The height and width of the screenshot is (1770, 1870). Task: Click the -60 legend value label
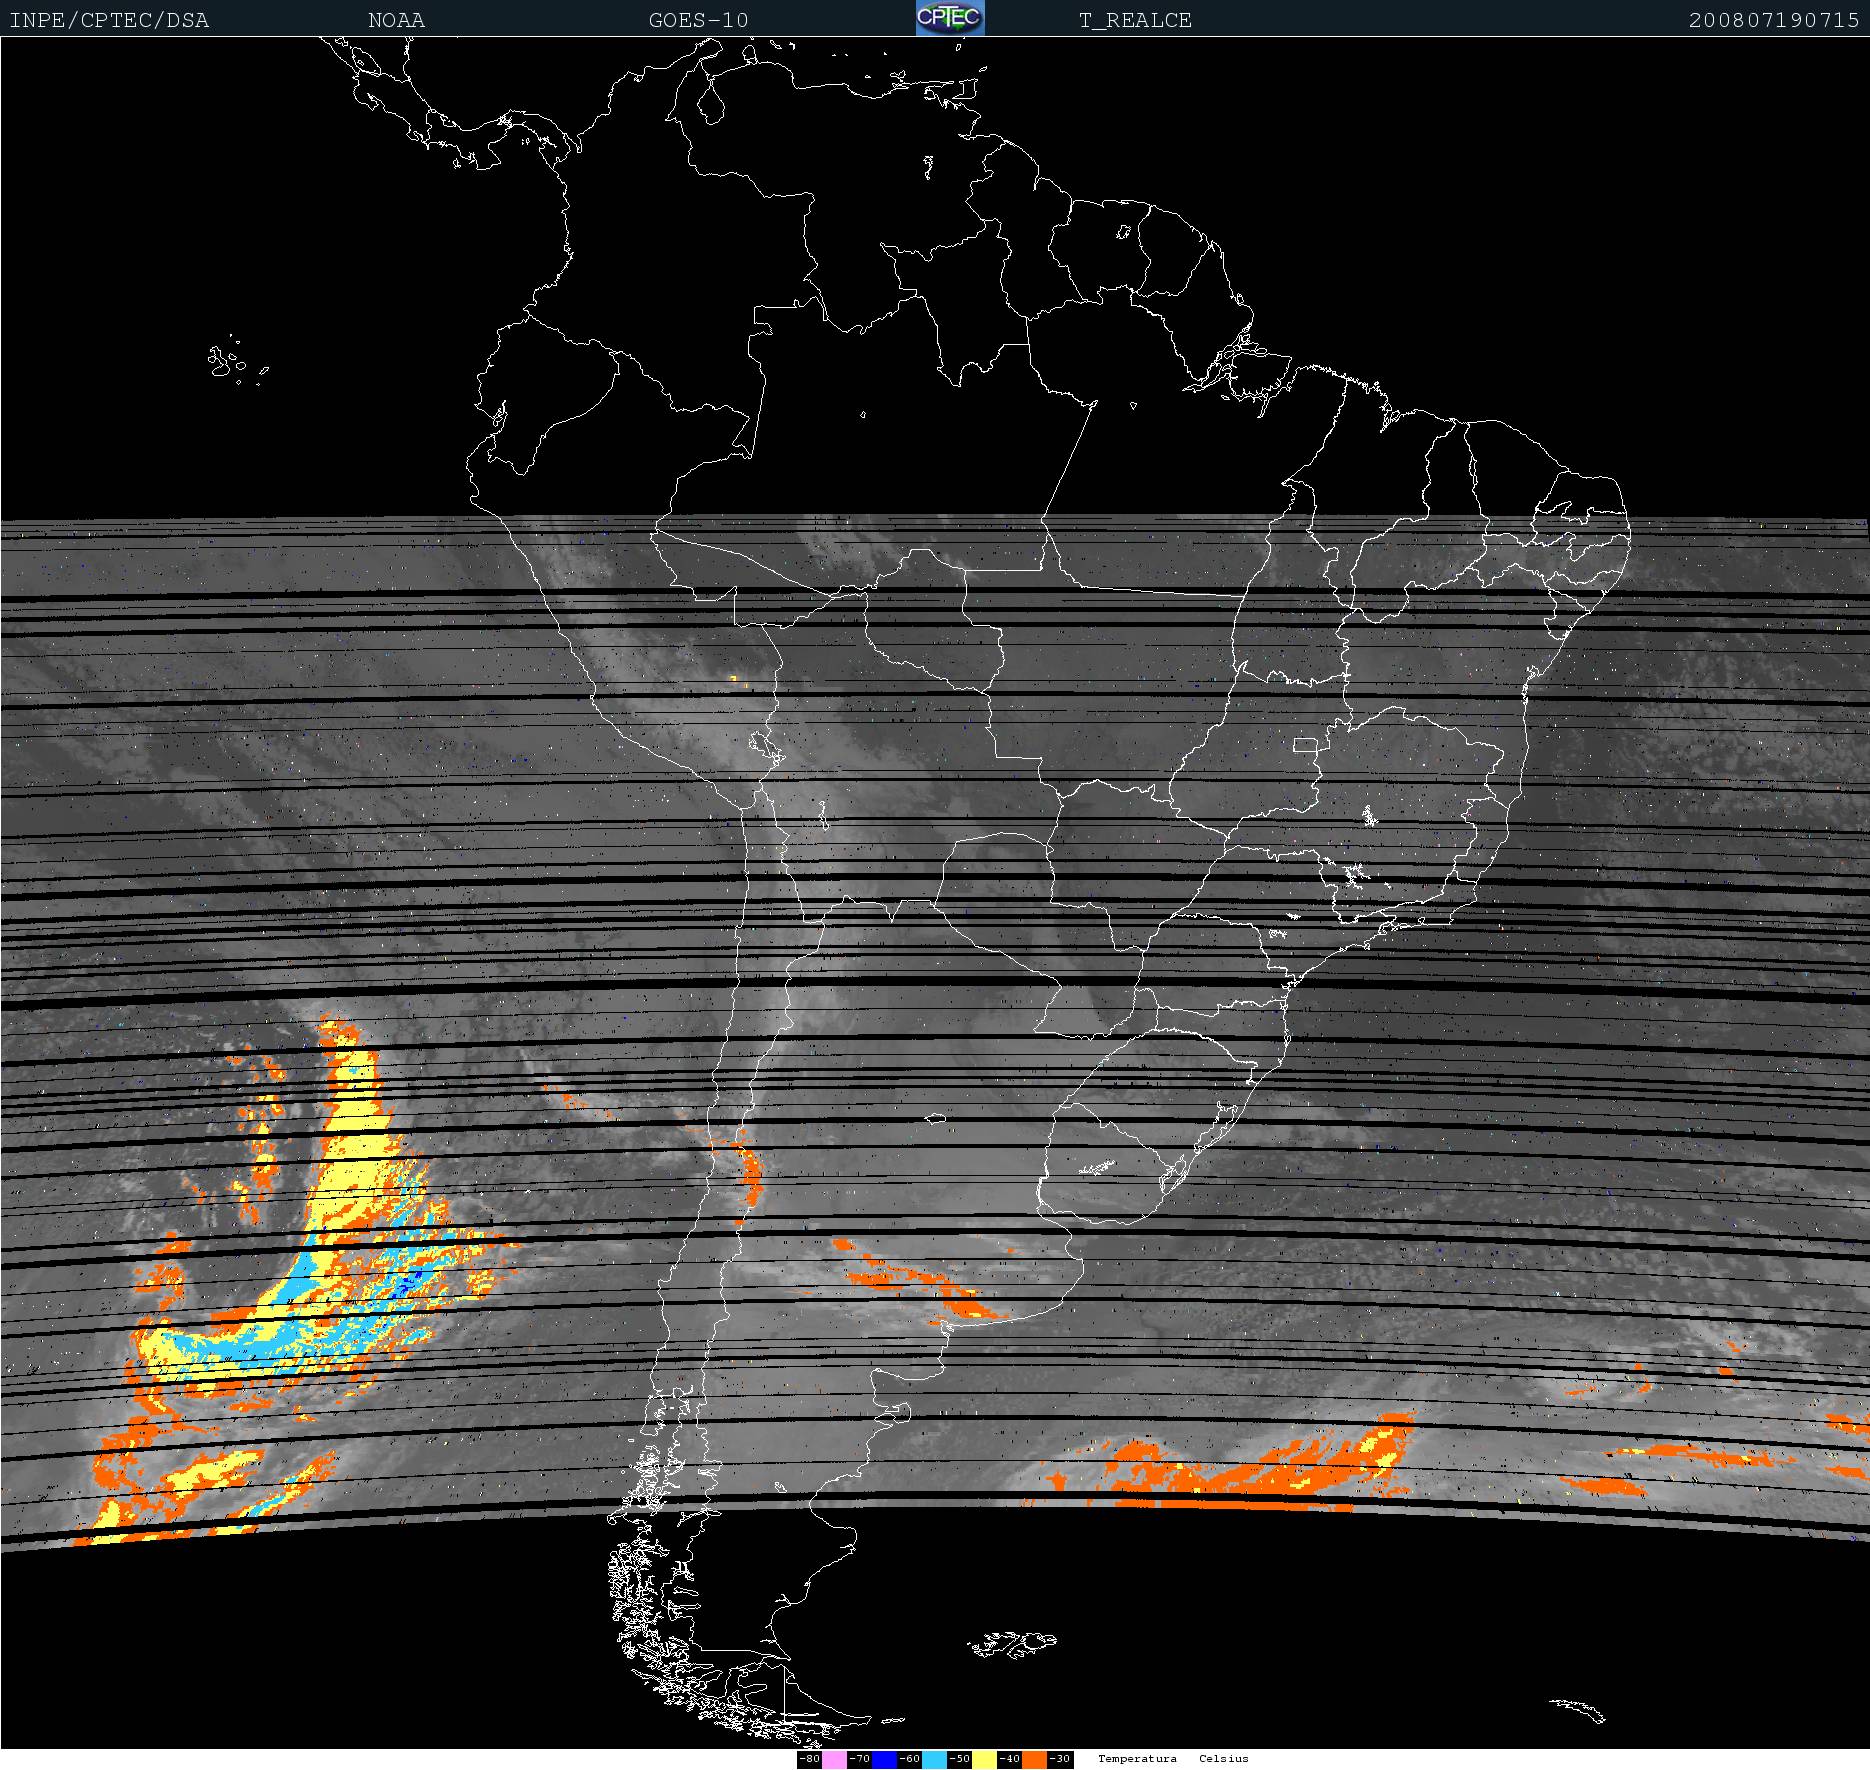[909, 1759]
